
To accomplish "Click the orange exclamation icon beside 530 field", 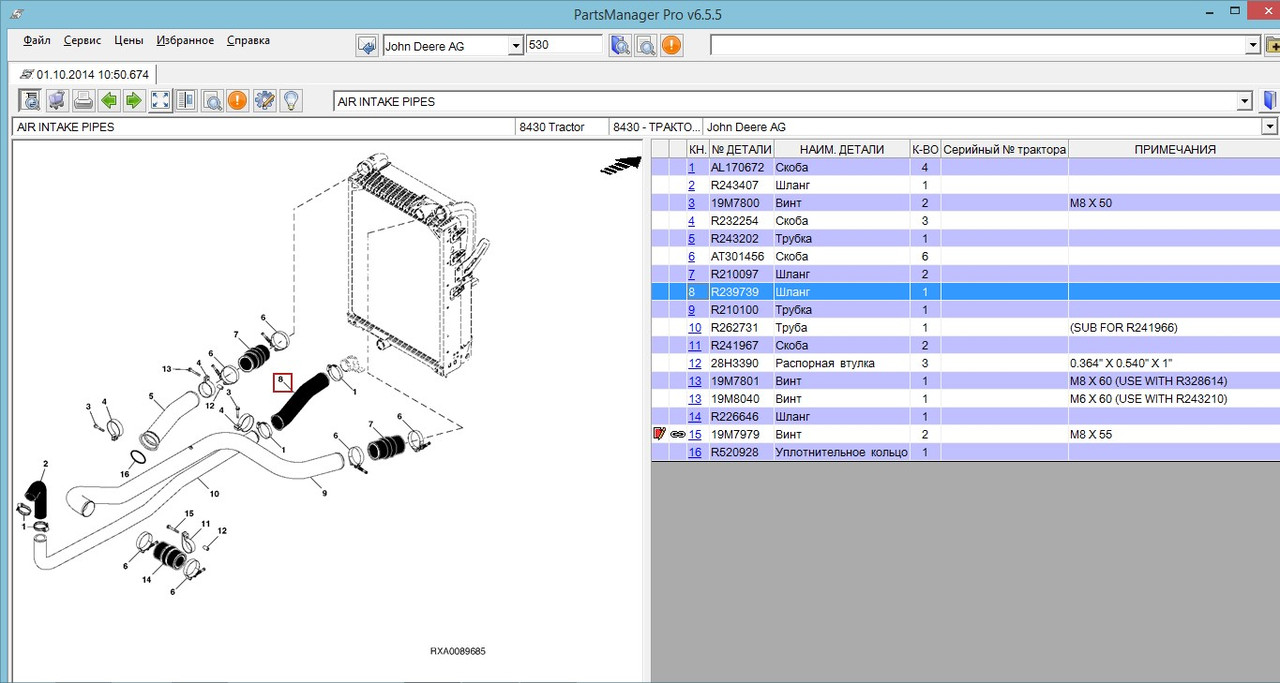I will [671, 45].
